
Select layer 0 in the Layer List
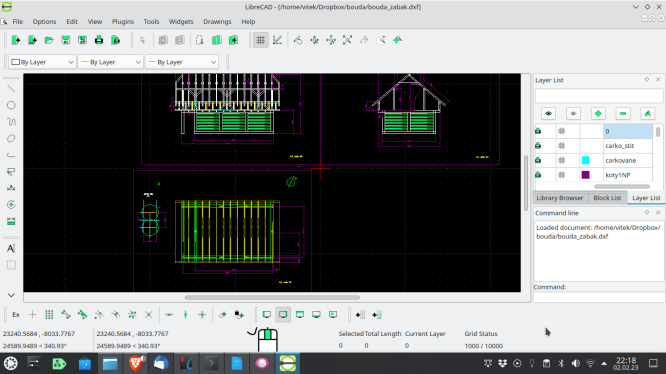click(x=628, y=131)
